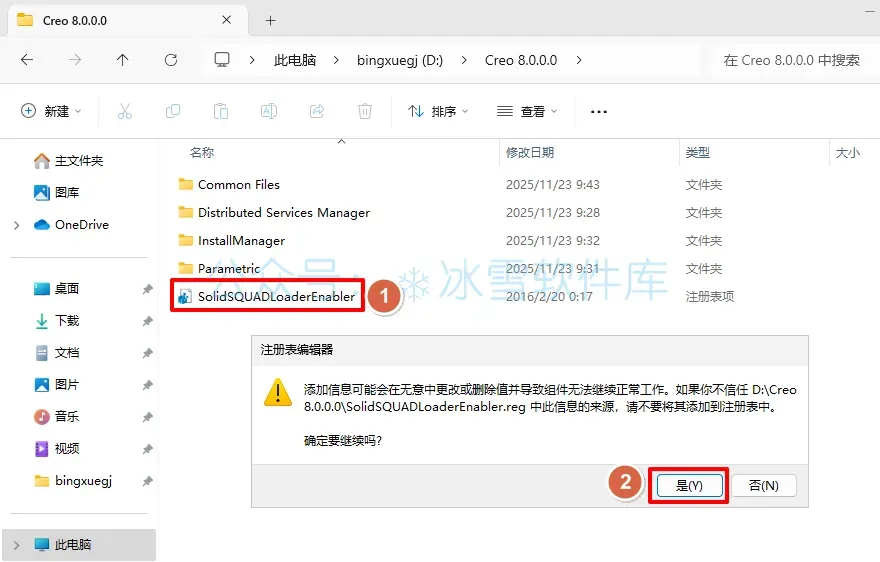Click the Copy icon in the toolbar
This screenshot has height=562, width=880.
(173, 111)
